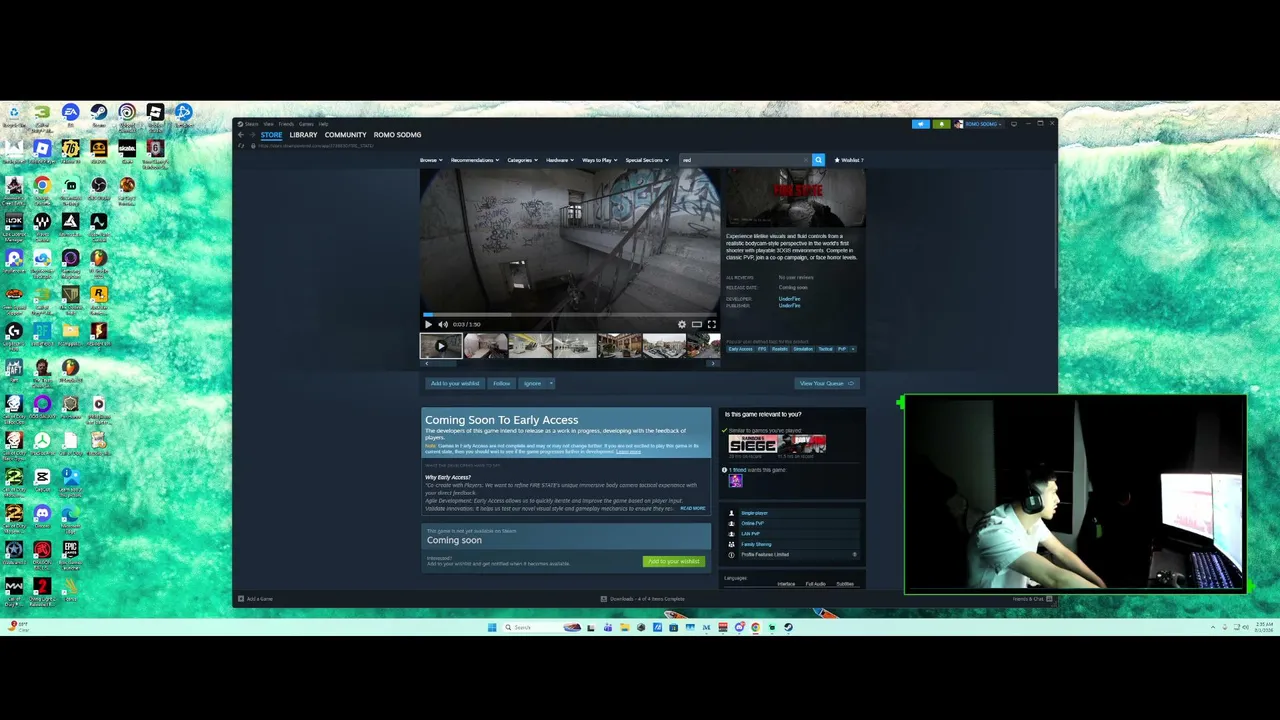The height and width of the screenshot is (720, 1280).
Task: Enter fullscreen for the trailer video
Action: [x=712, y=324]
